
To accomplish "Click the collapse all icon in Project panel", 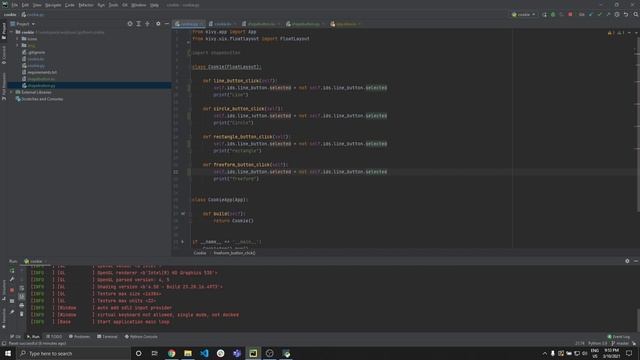I will [x=147, y=24].
